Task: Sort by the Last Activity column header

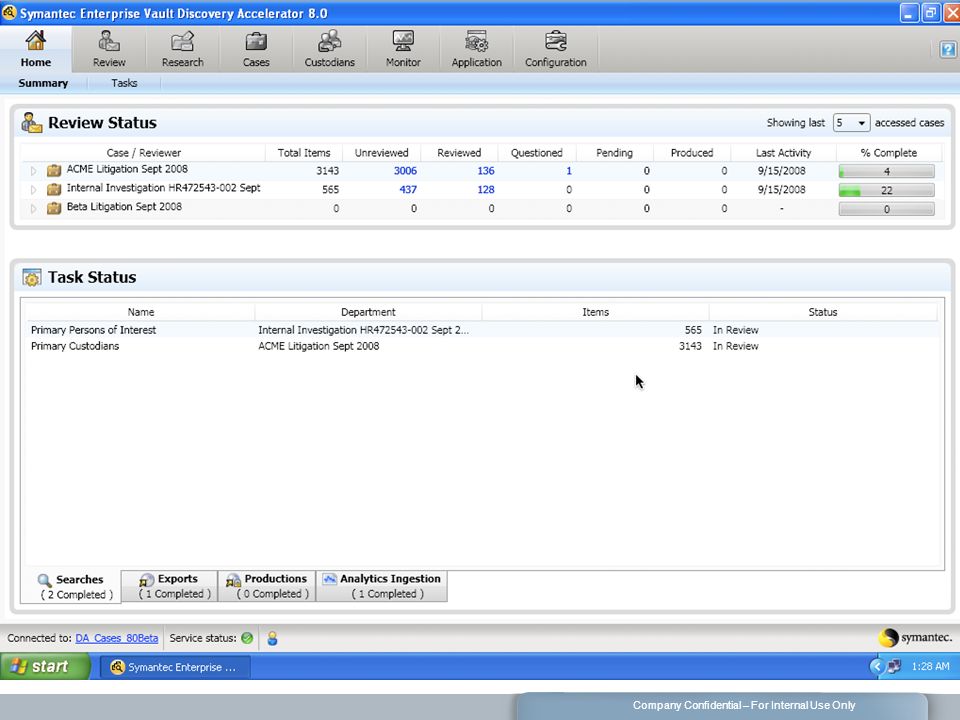Action: tap(783, 152)
